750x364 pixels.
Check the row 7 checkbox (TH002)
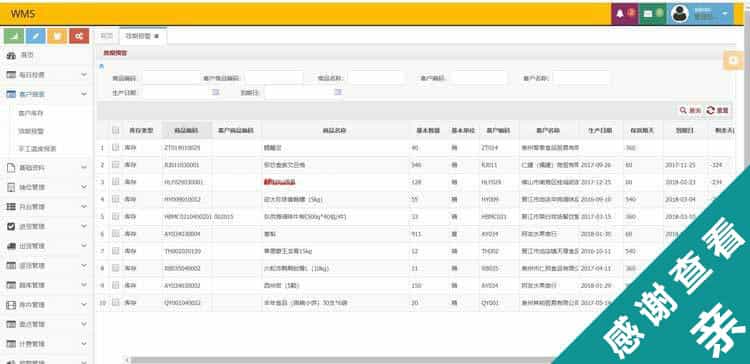coord(115,251)
